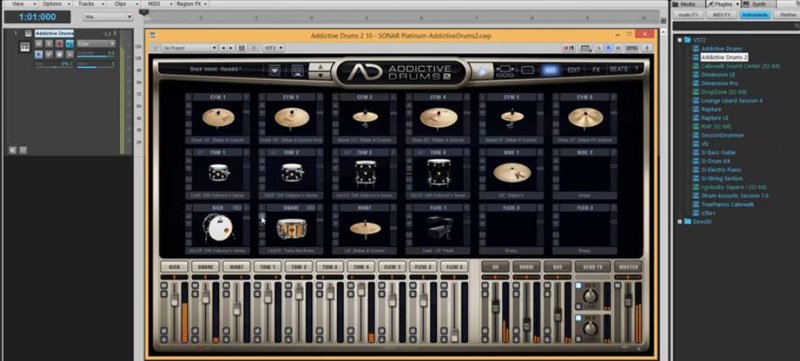Click the save preset disk icon
Screen dimensions: 800x361
pyautogui.click(x=298, y=70)
